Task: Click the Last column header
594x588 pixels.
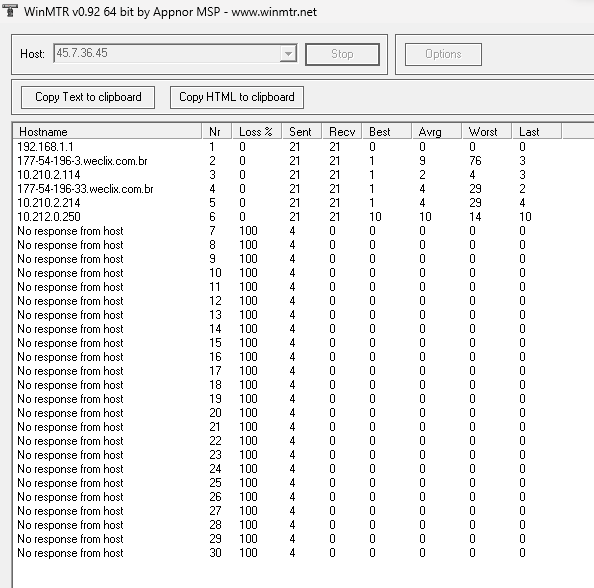Action: tap(537, 132)
